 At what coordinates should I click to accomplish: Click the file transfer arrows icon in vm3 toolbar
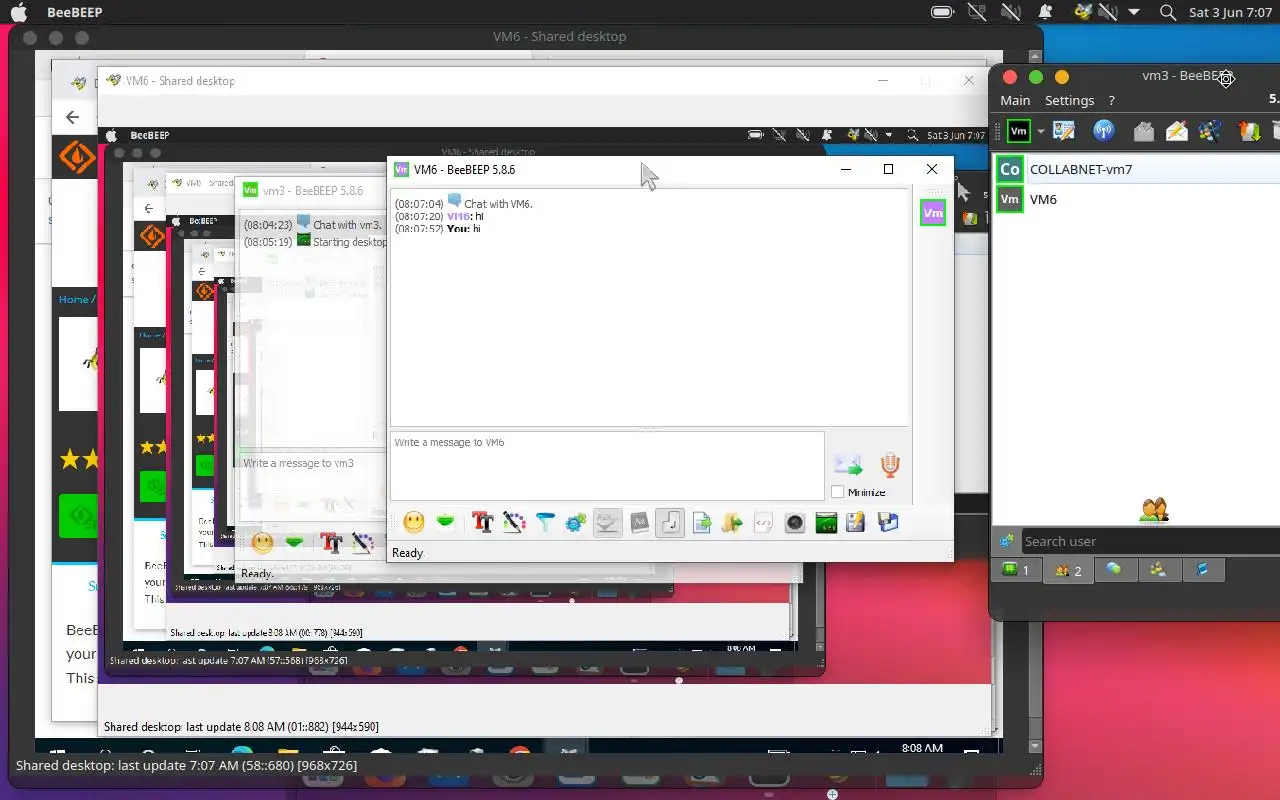pos(1249,130)
